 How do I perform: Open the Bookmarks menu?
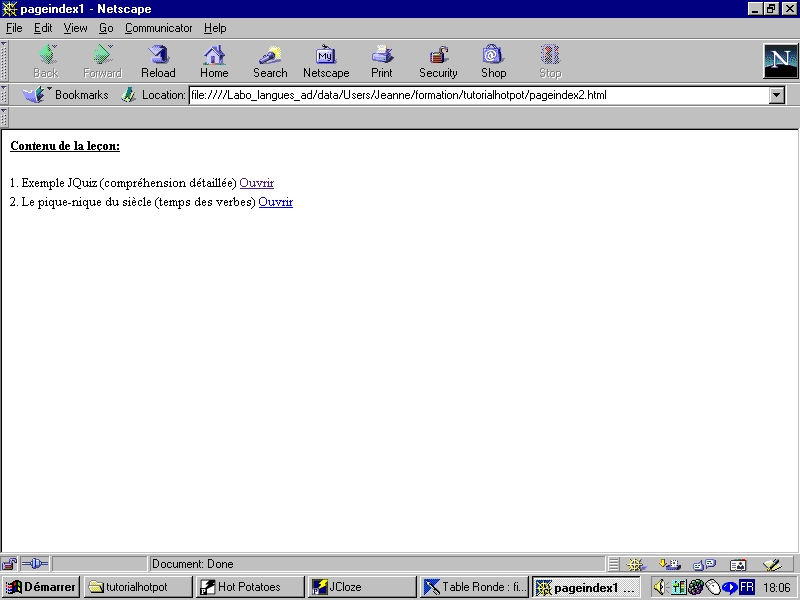65,95
